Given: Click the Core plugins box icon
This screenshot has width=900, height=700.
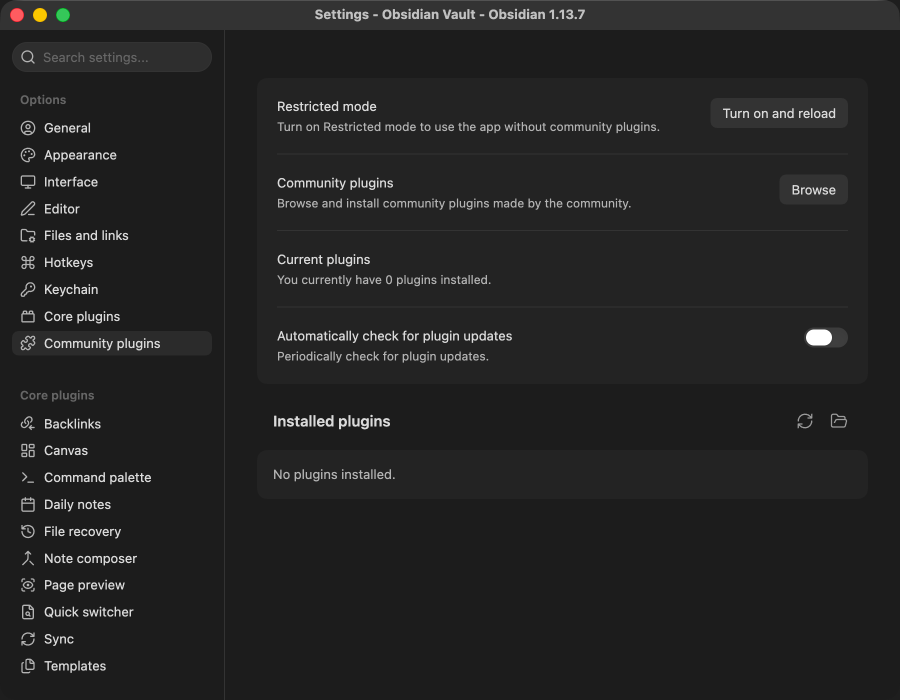Looking at the screenshot, I should (28, 316).
